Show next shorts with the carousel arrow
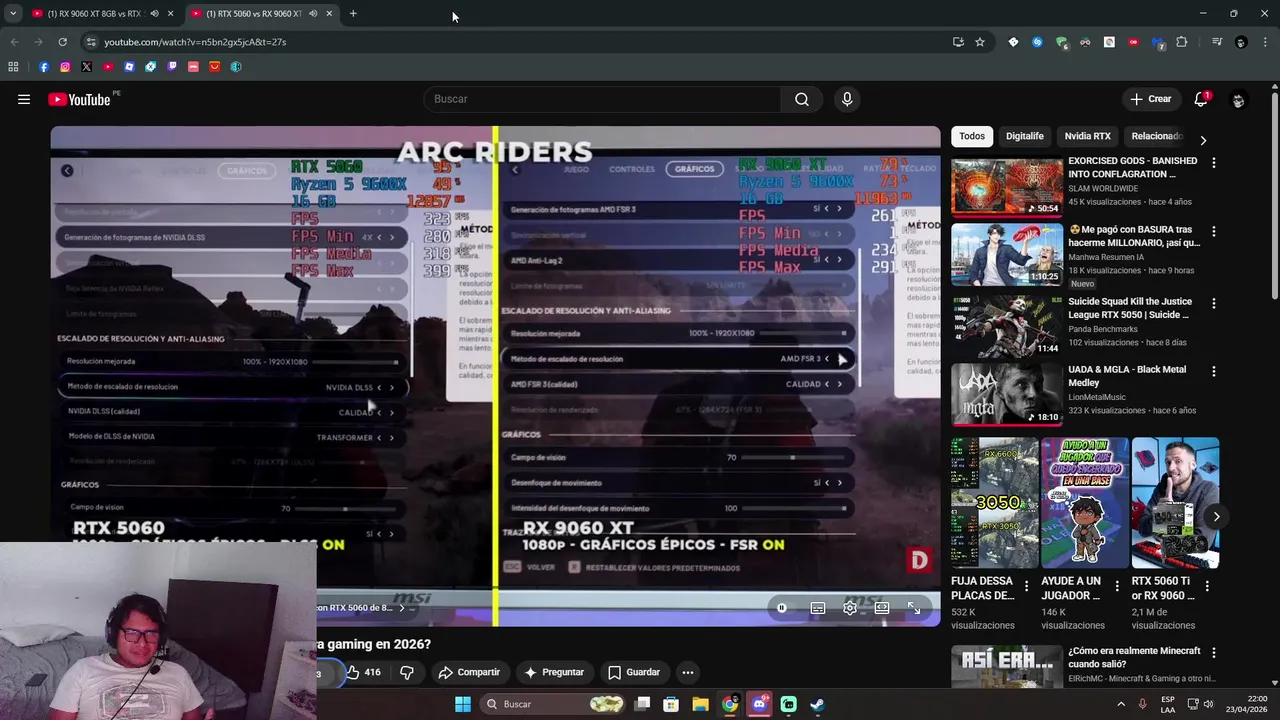1280x720 pixels. [x=1216, y=517]
